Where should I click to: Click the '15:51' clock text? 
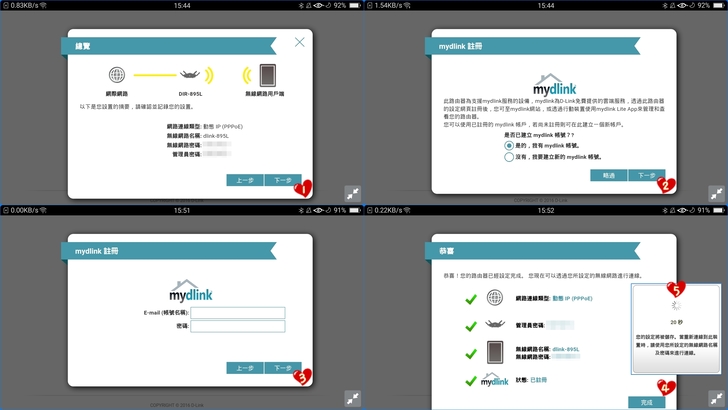(182, 210)
